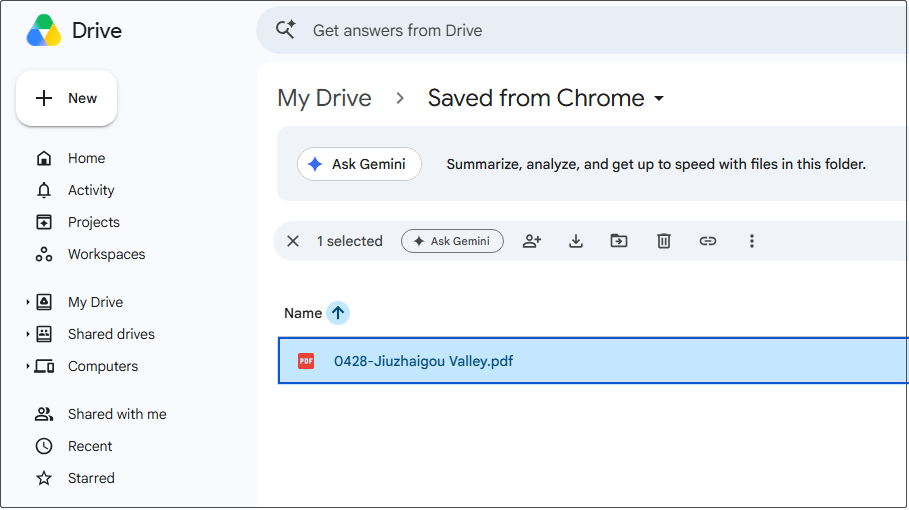The width and height of the screenshot is (909, 510).
Task: Click the Workspaces icon
Action: (44, 254)
